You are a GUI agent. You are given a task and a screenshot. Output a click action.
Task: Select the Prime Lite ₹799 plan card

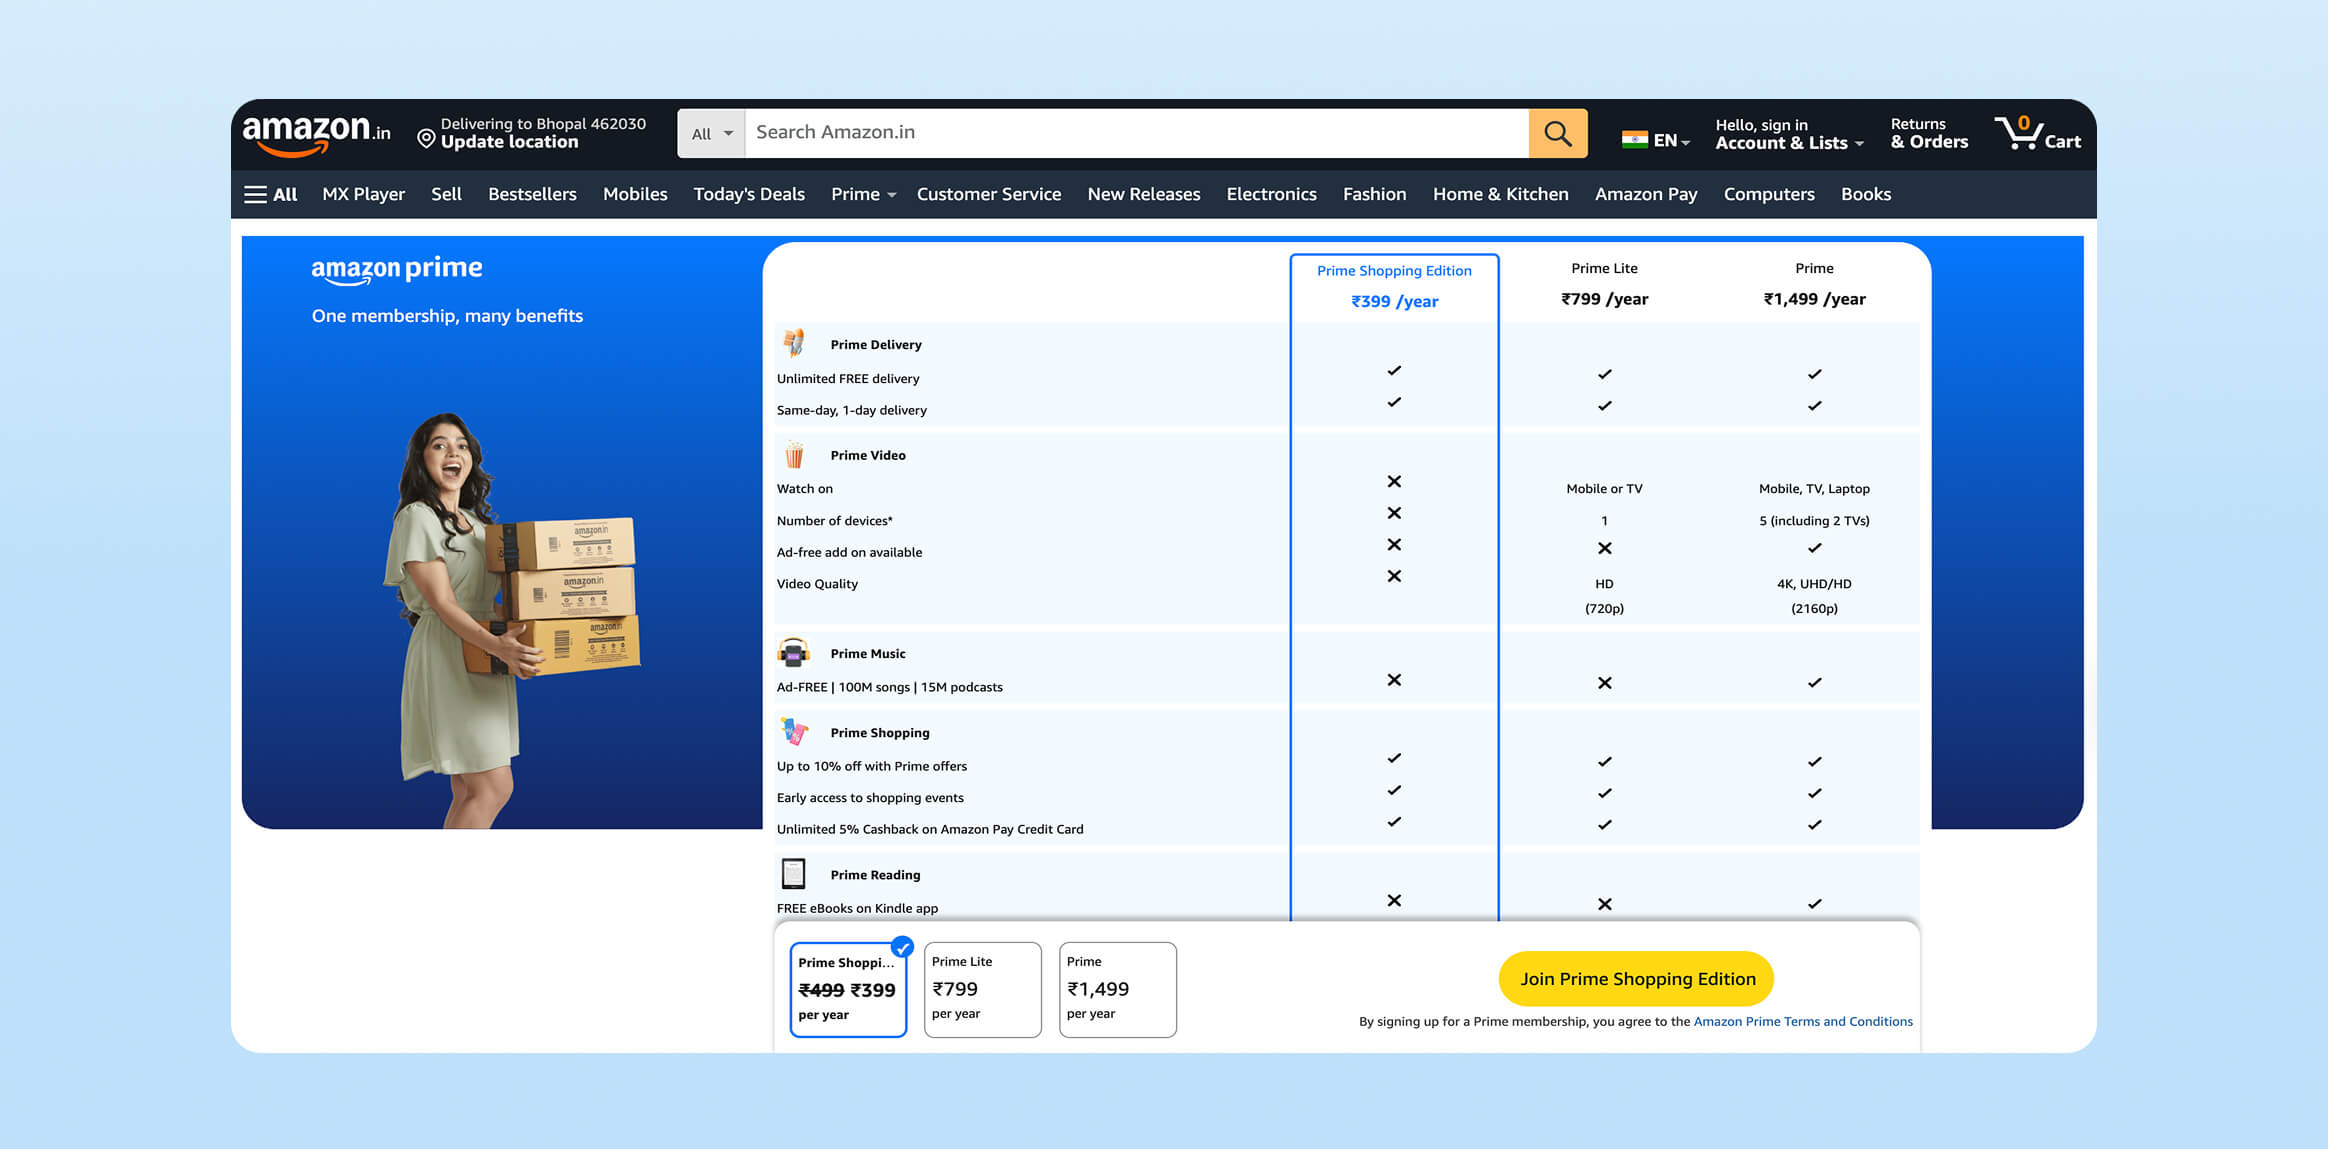tap(982, 989)
